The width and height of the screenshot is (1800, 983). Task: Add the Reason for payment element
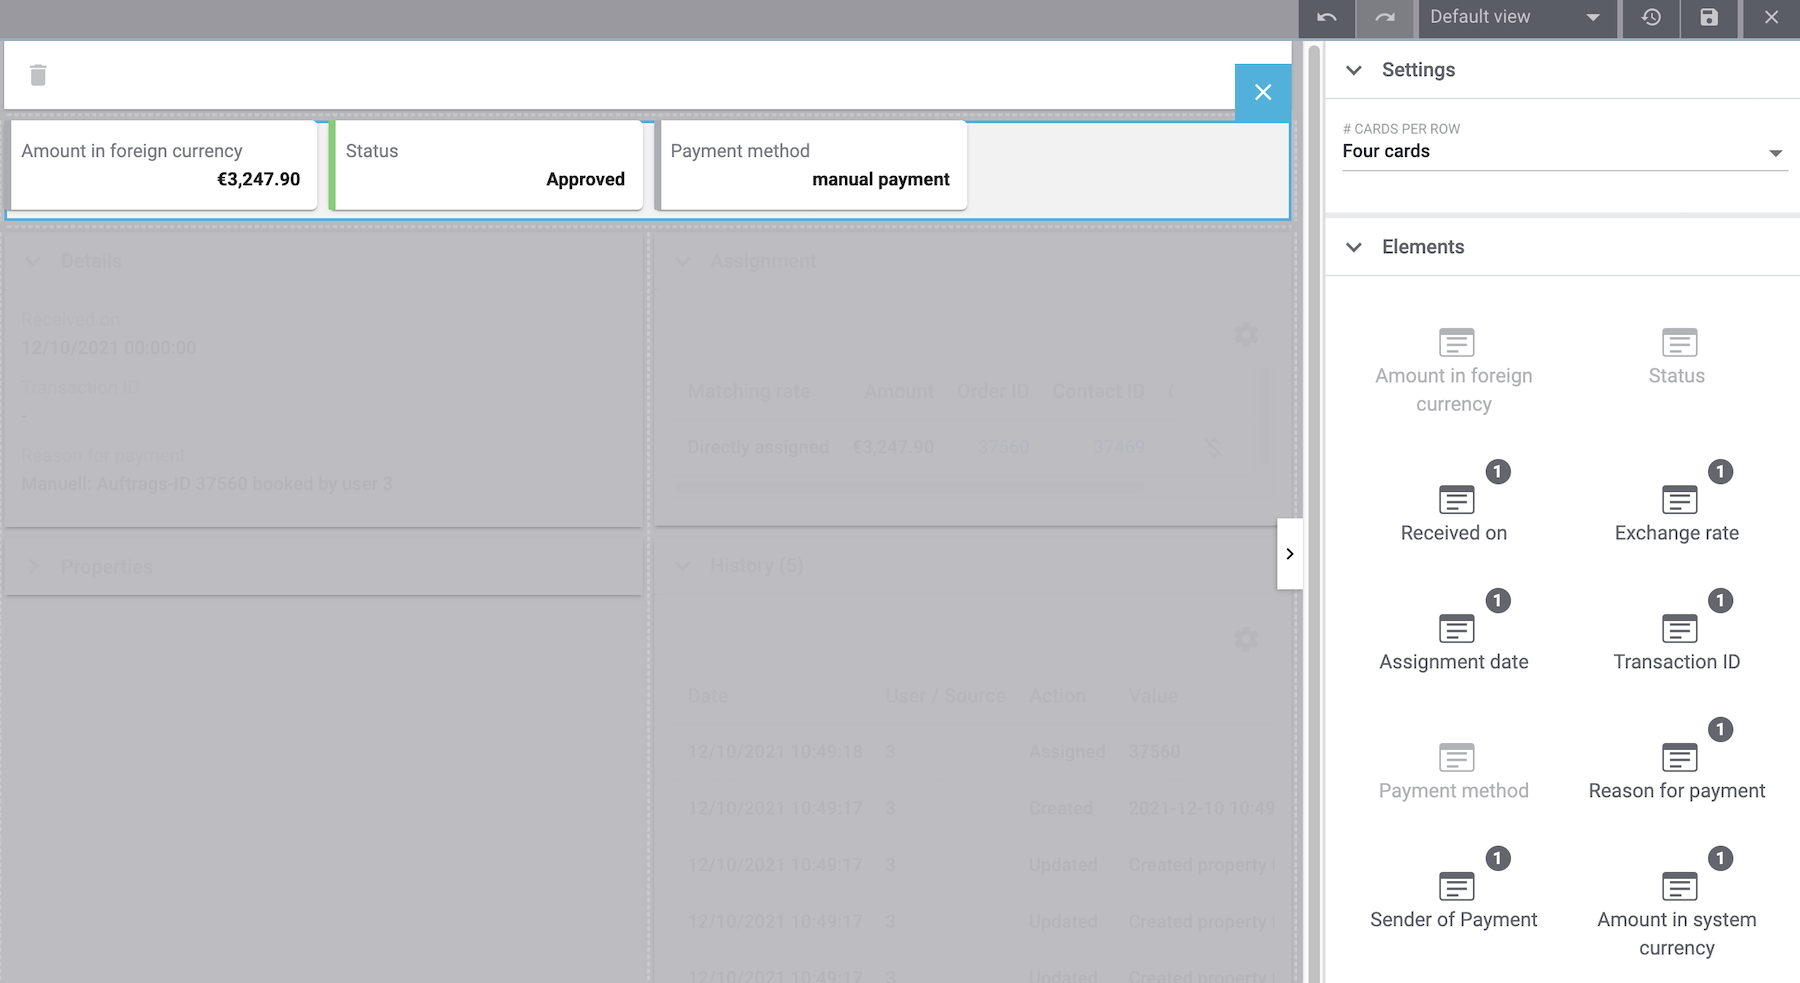pos(1679,757)
